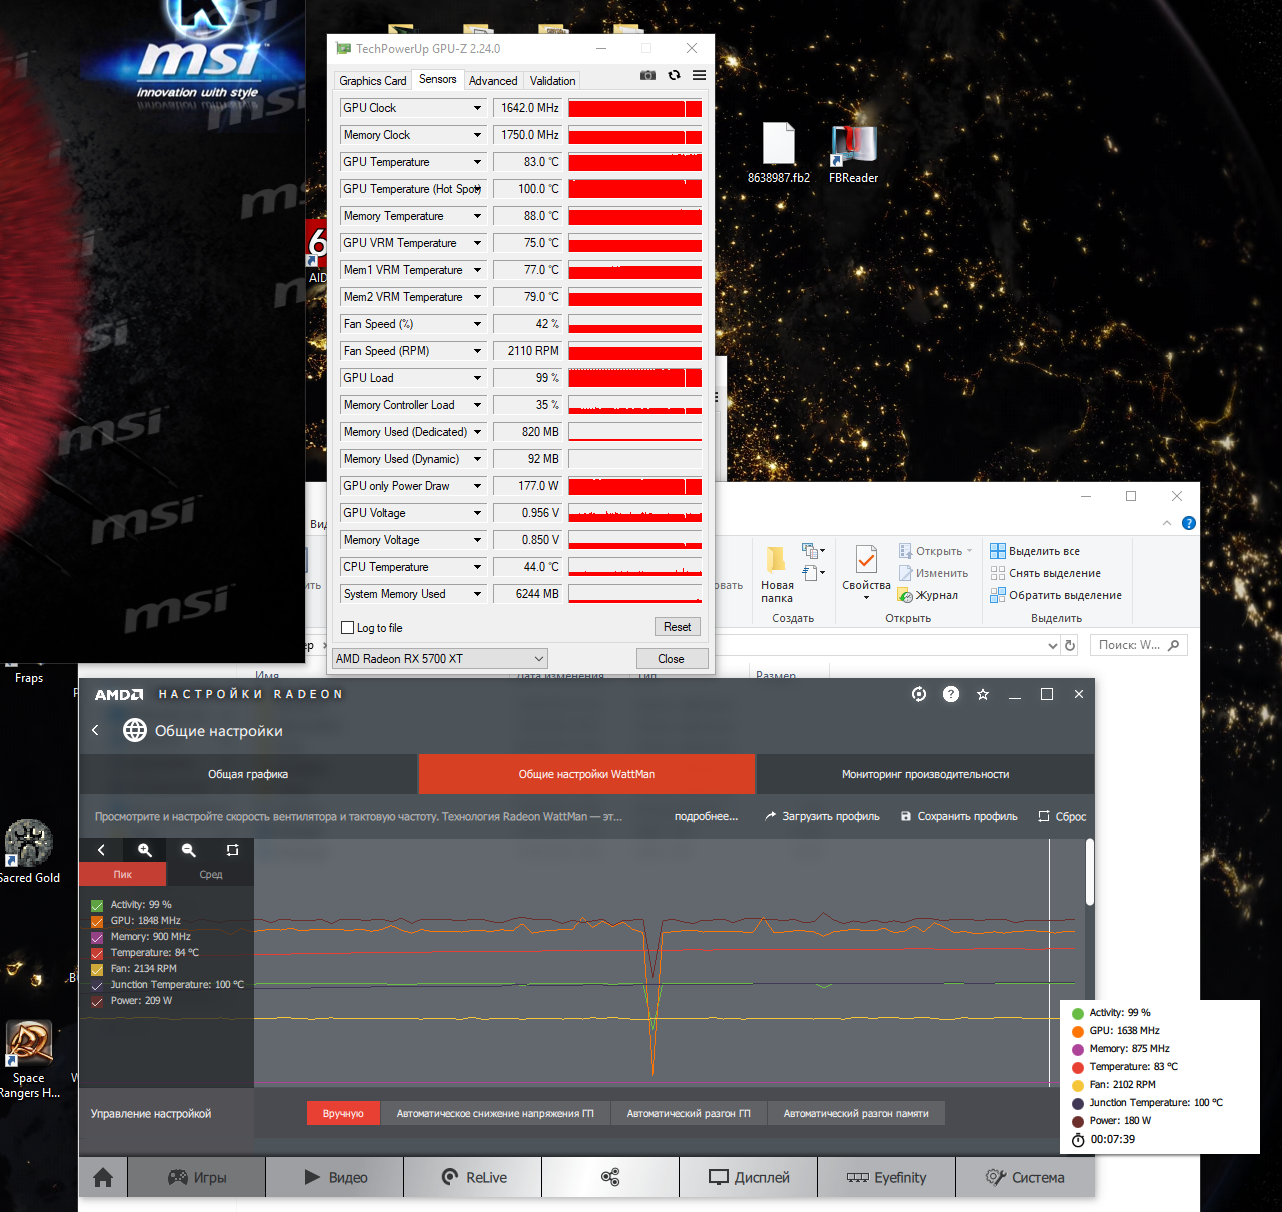
Task: Switch the graph to Сред mode
Action: [x=211, y=874]
